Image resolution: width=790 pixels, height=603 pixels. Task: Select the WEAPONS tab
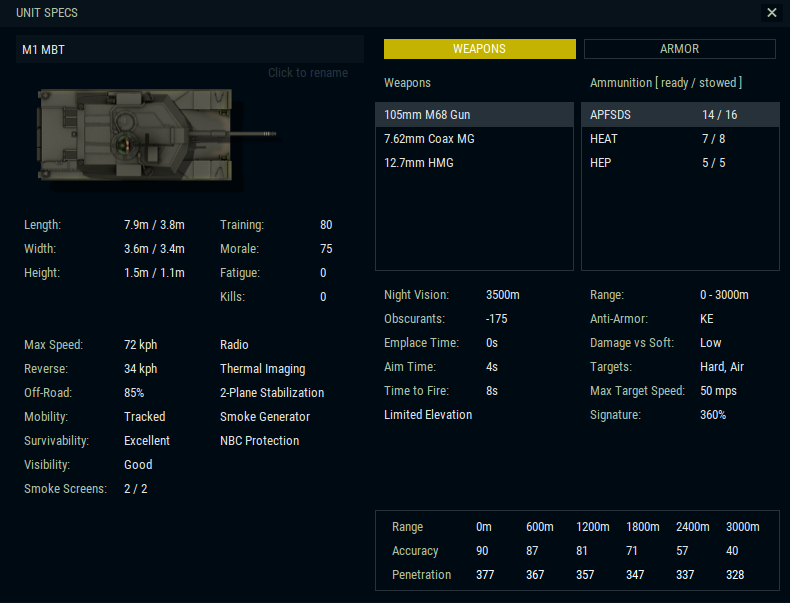479,49
